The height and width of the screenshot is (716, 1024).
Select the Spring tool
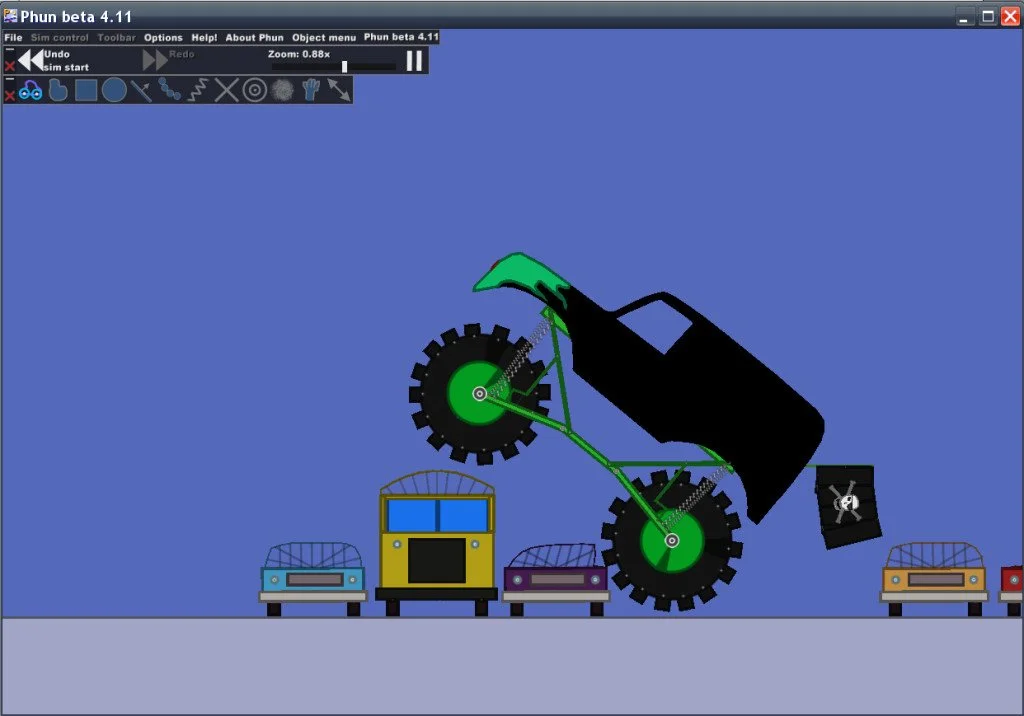pos(198,90)
